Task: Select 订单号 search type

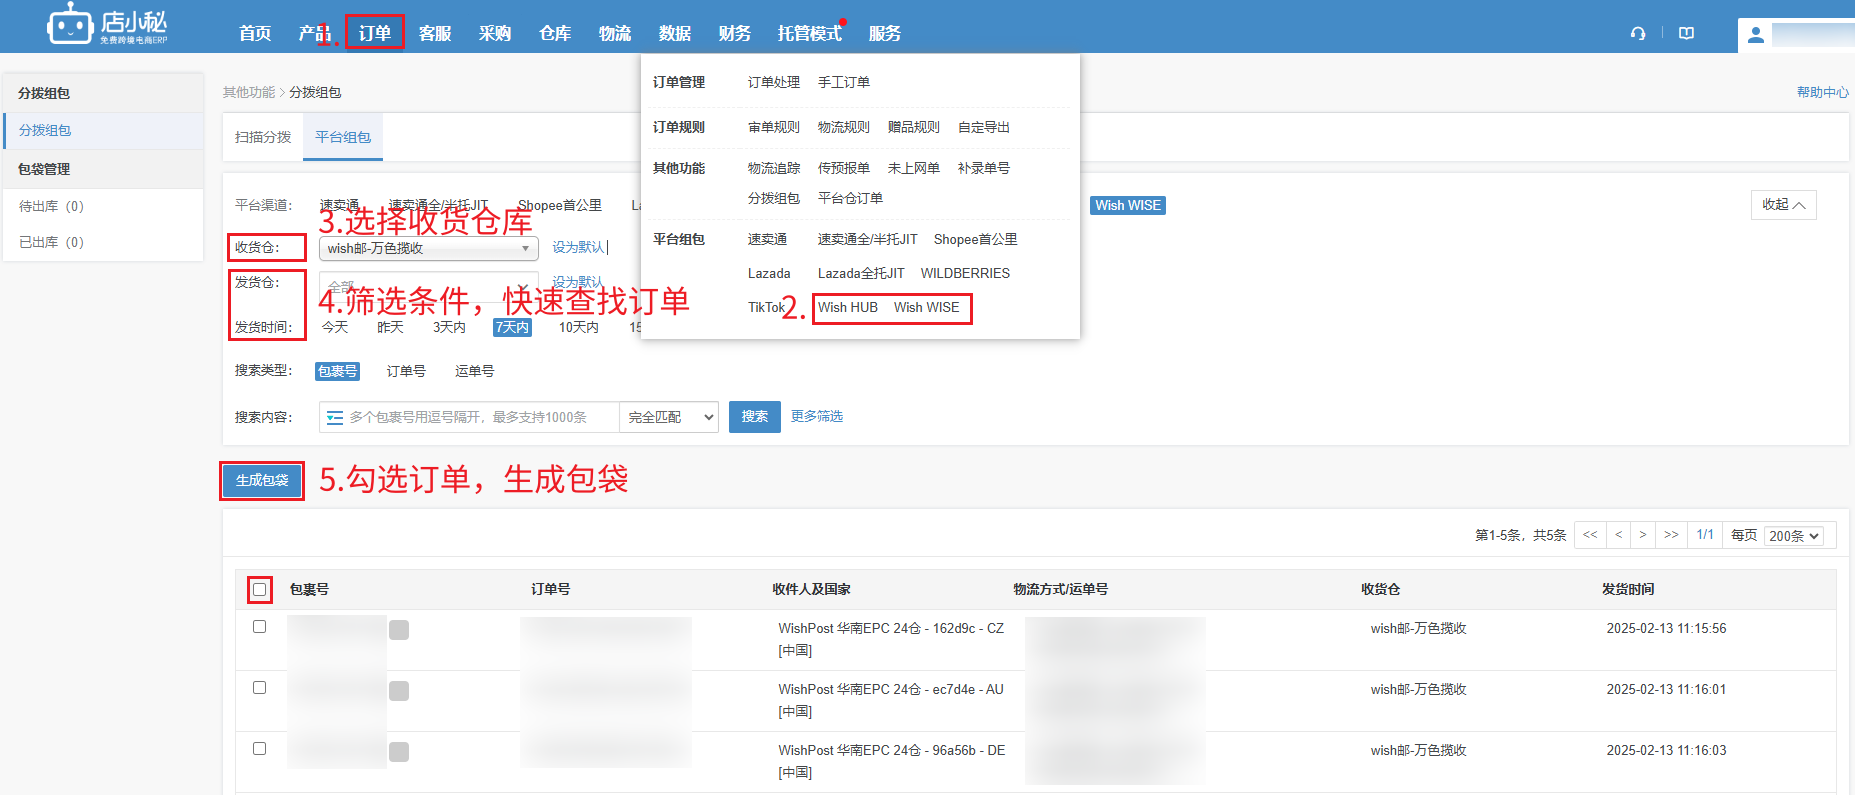Action: [406, 371]
